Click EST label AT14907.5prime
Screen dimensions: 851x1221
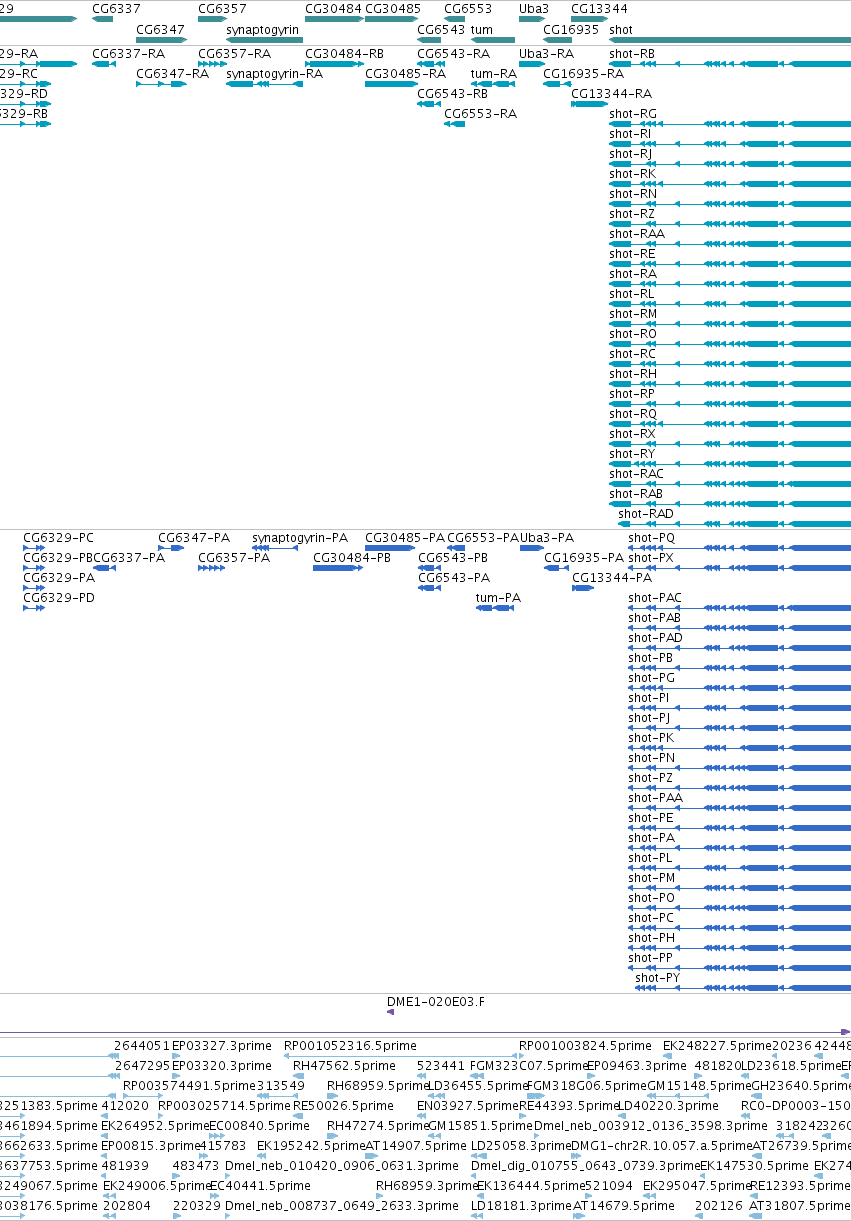coord(415,1146)
